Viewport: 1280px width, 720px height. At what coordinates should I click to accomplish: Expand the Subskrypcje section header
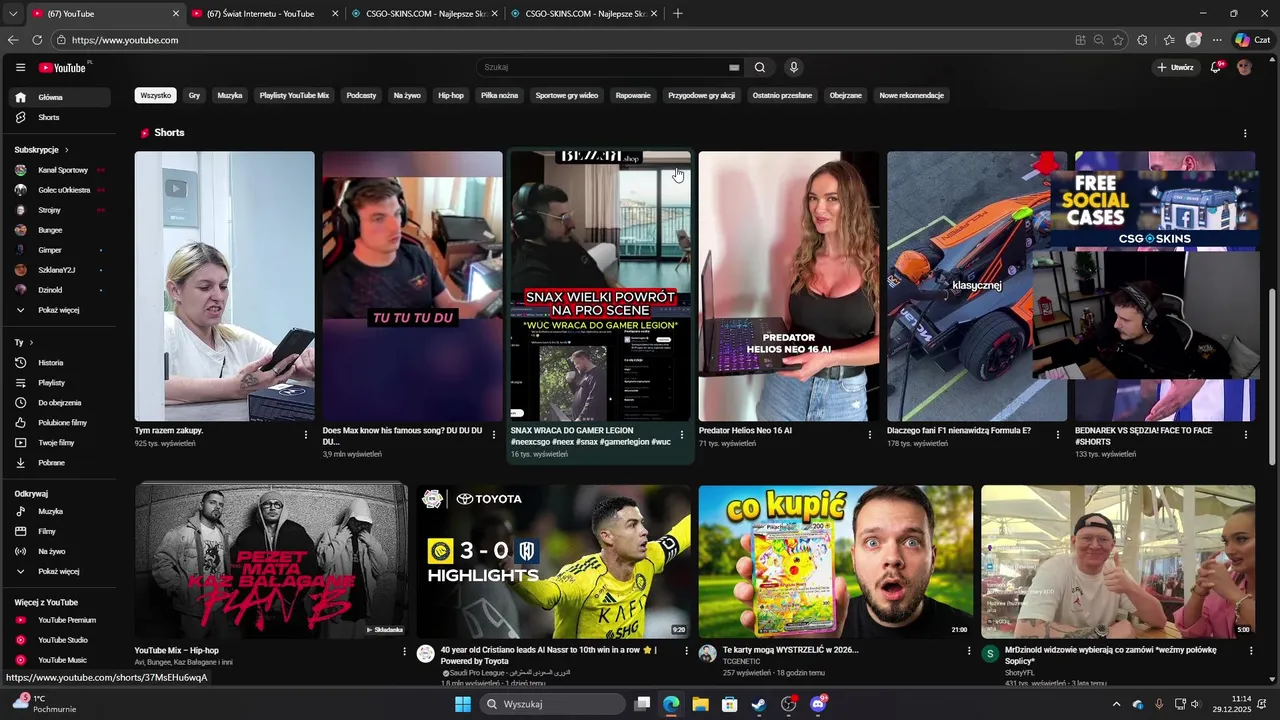pos(41,150)
